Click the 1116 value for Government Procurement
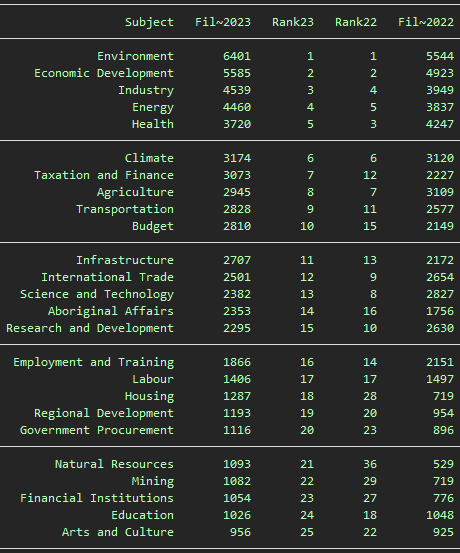The image size is (460, 553). [x=237, y=430]
